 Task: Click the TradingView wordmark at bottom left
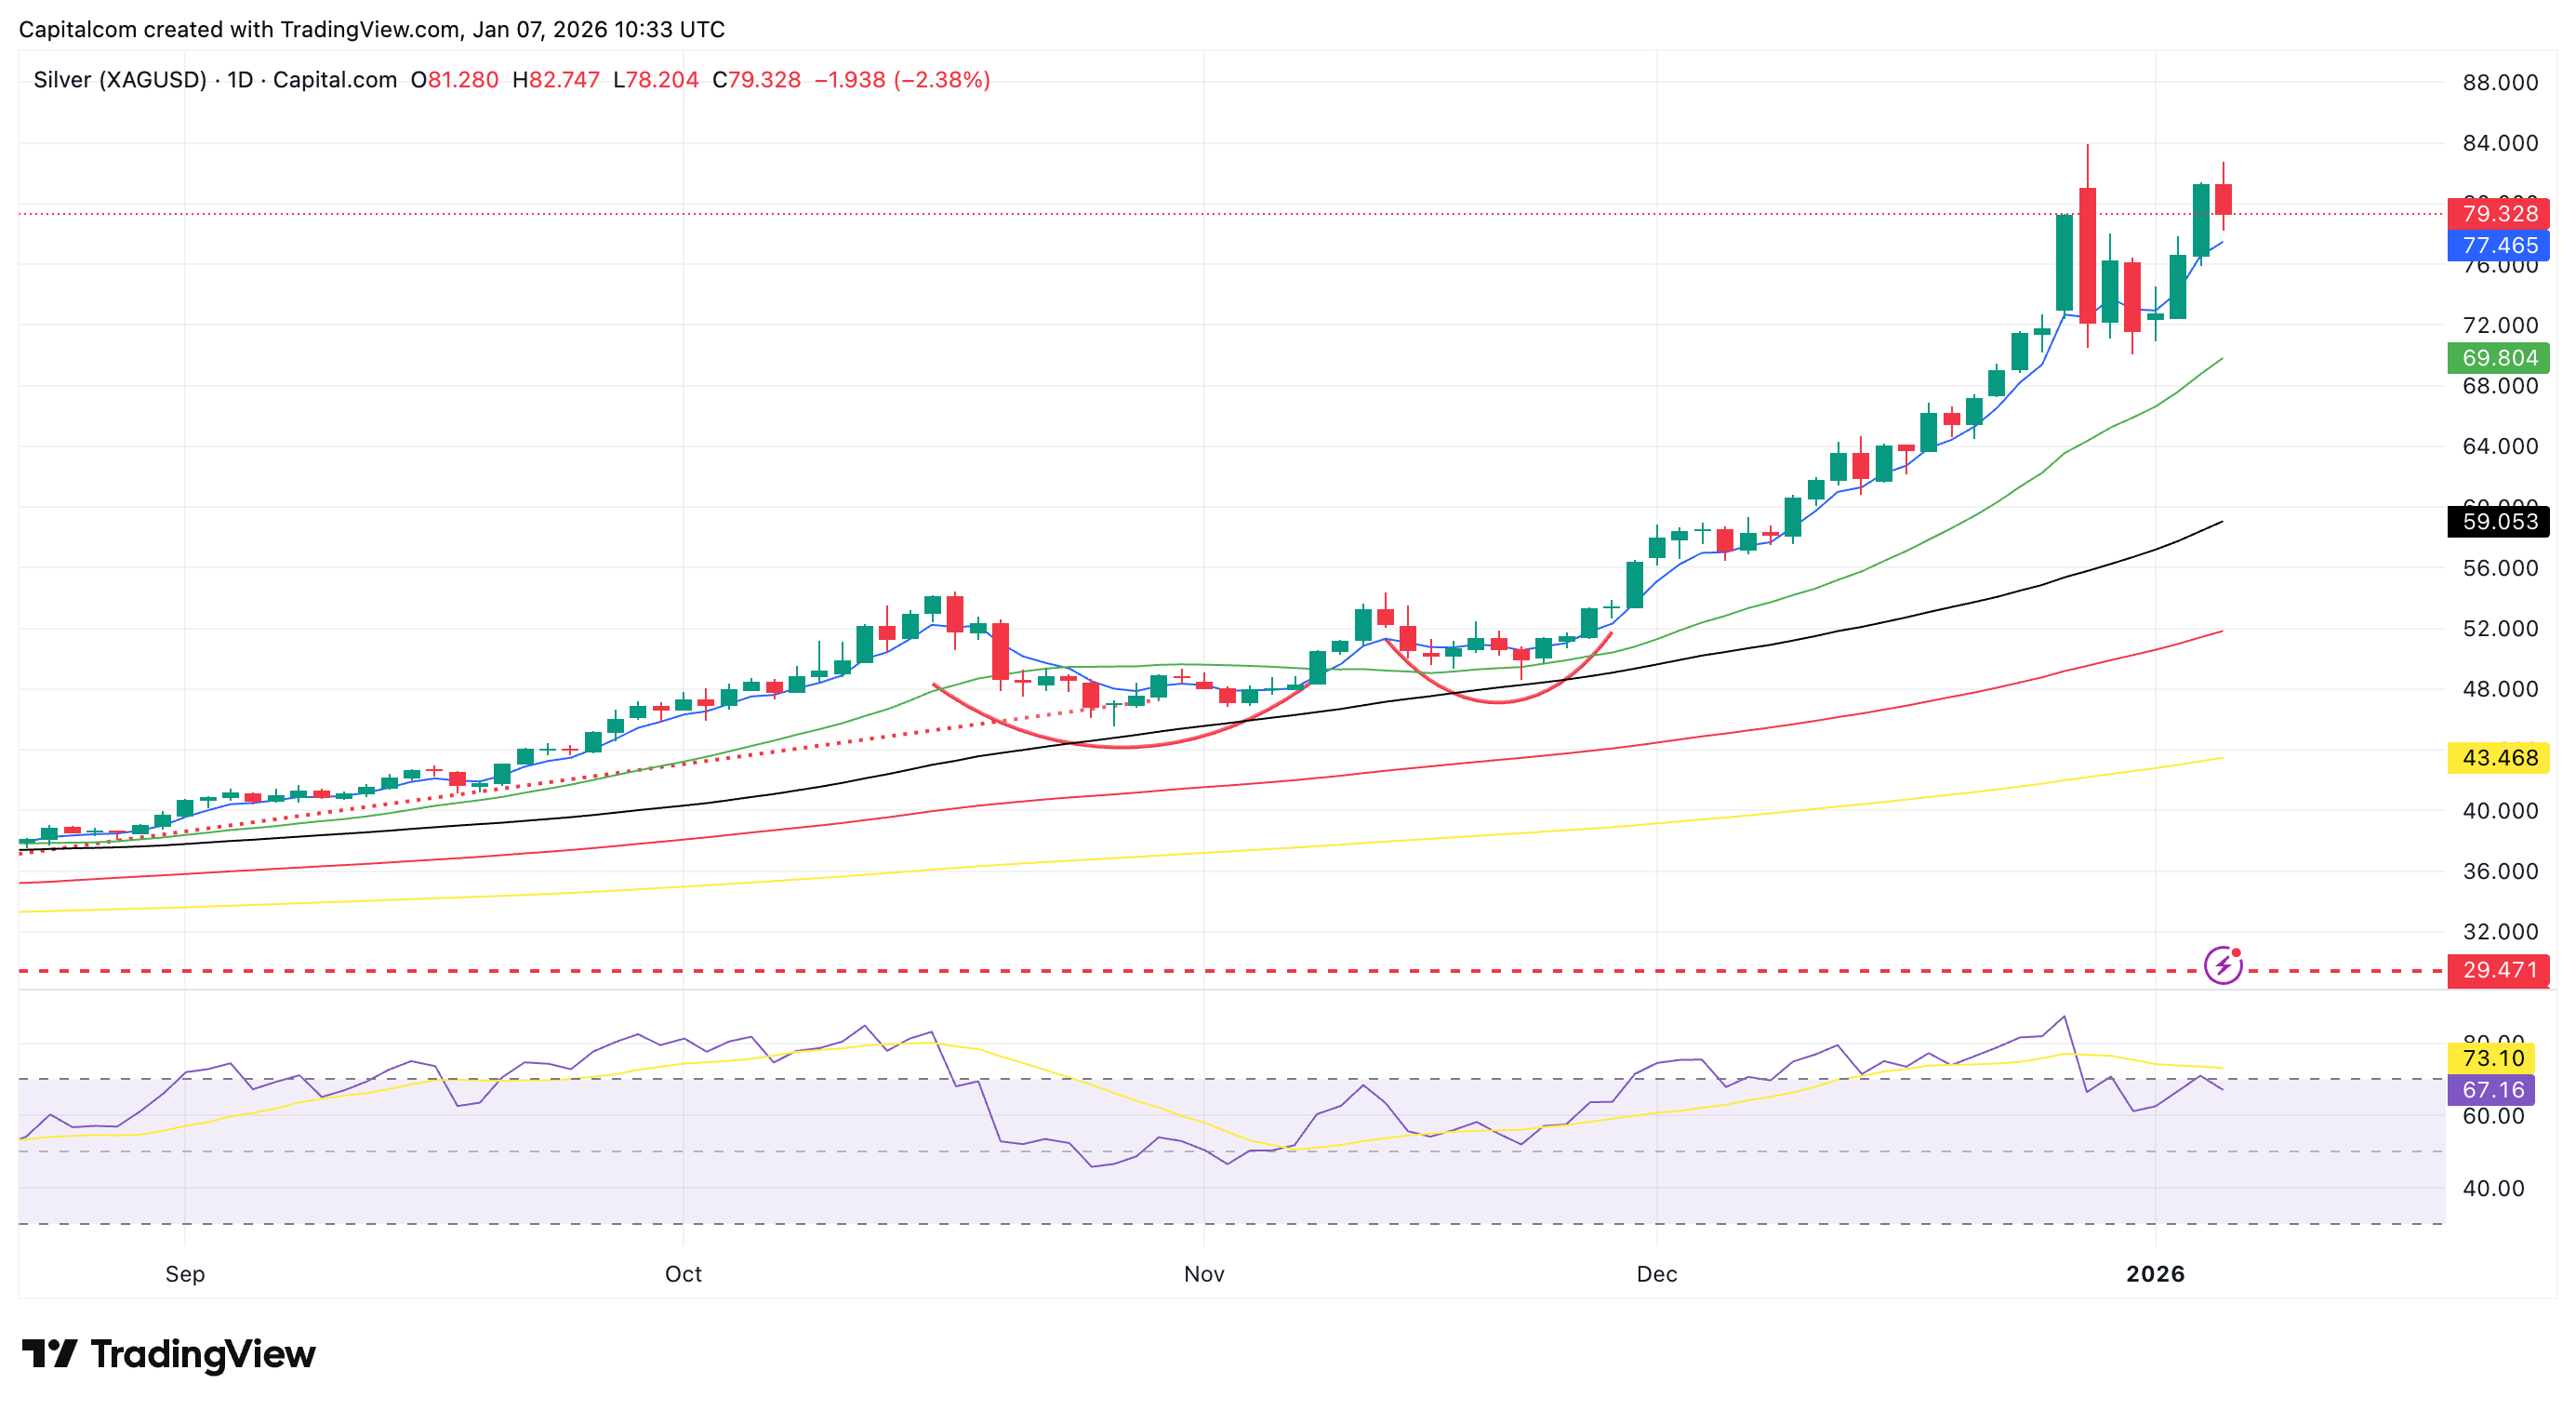(203, 1354)
